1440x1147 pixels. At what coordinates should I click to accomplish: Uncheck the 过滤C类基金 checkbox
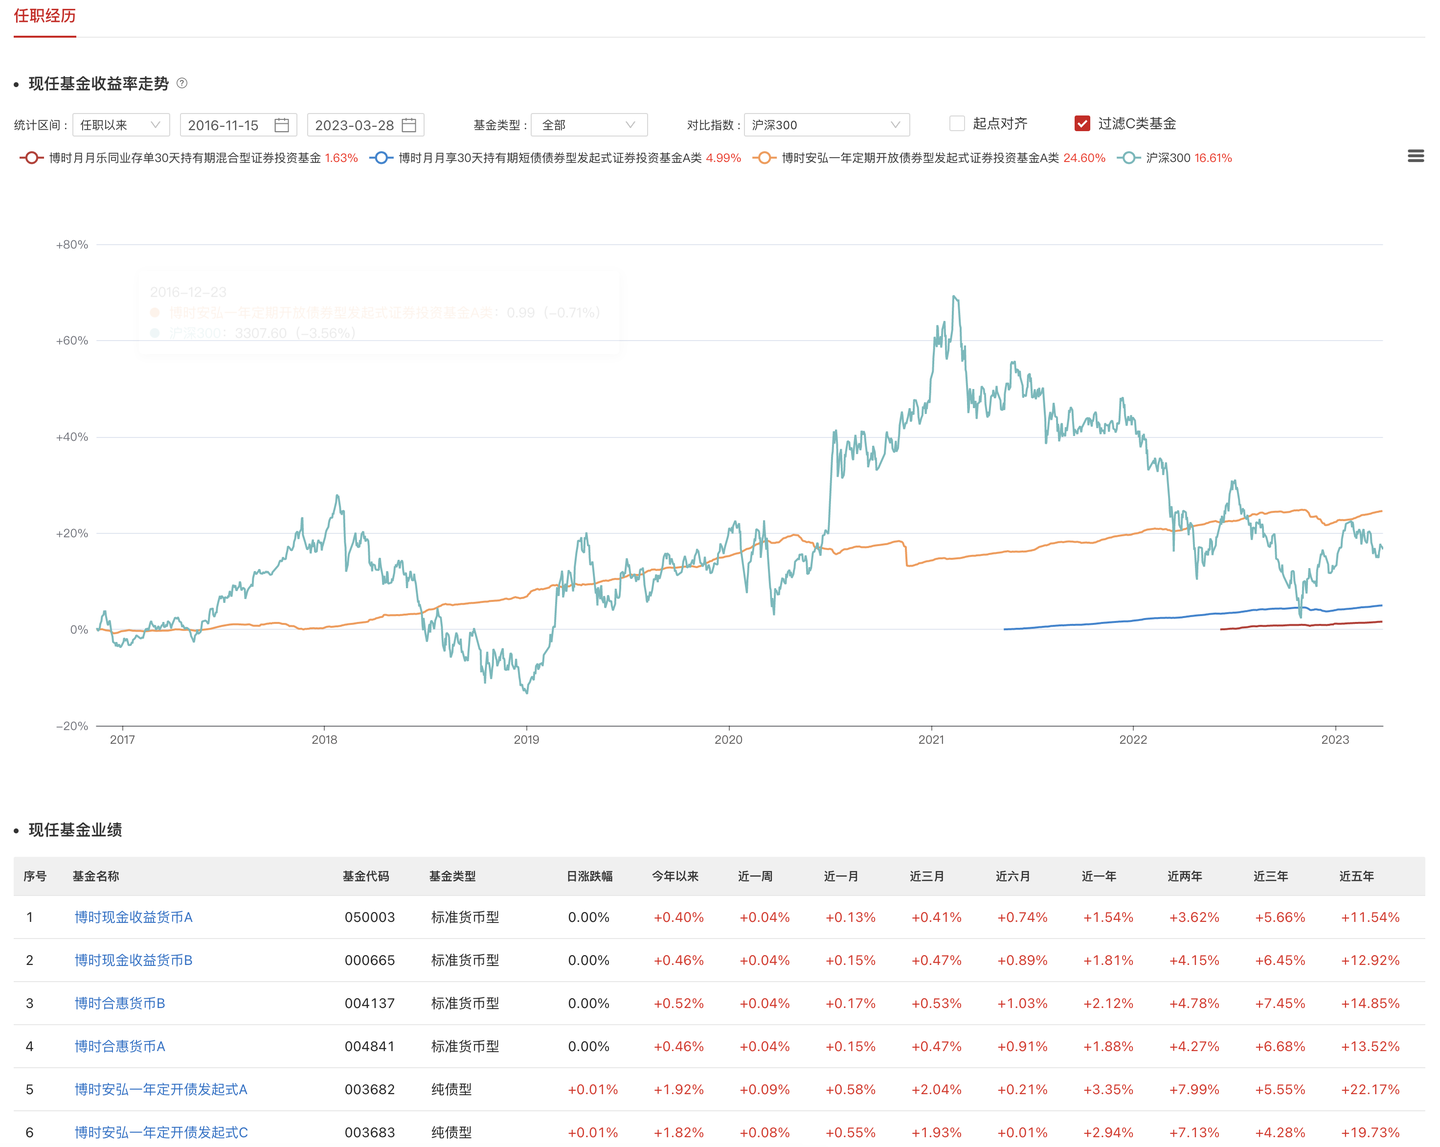tap(1082, 124)
